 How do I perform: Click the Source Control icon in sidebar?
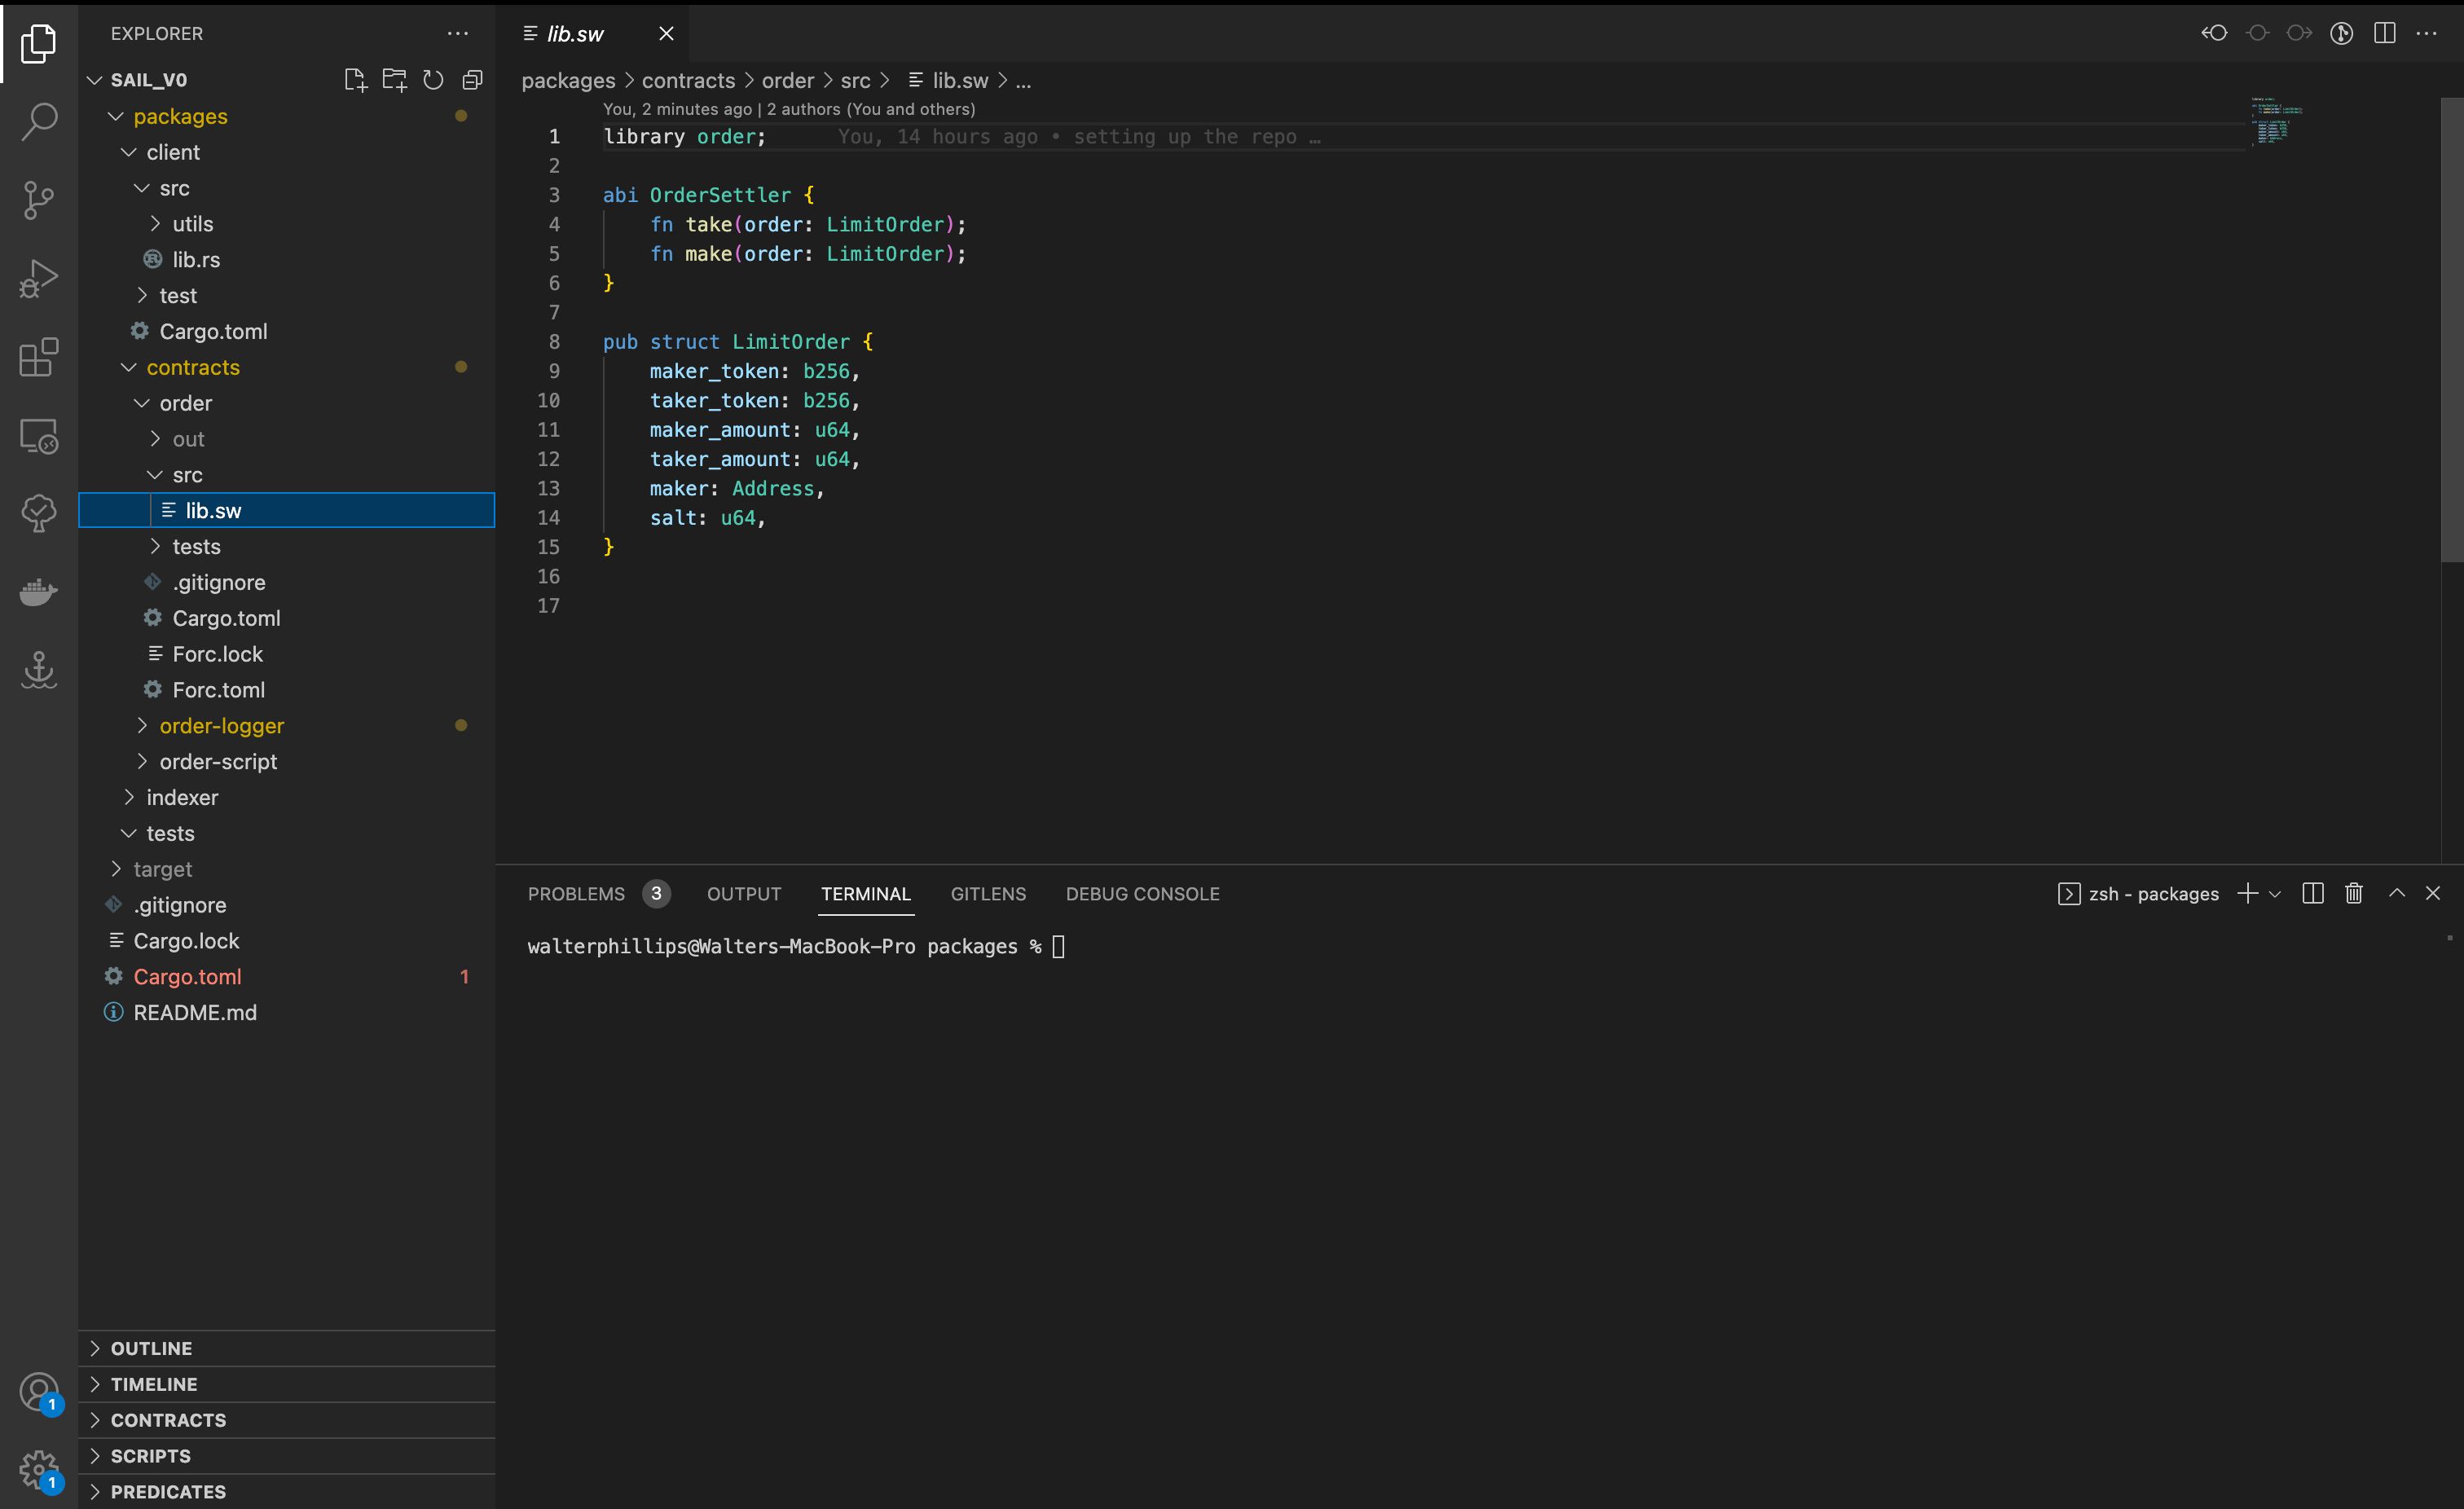click(39, 197)
